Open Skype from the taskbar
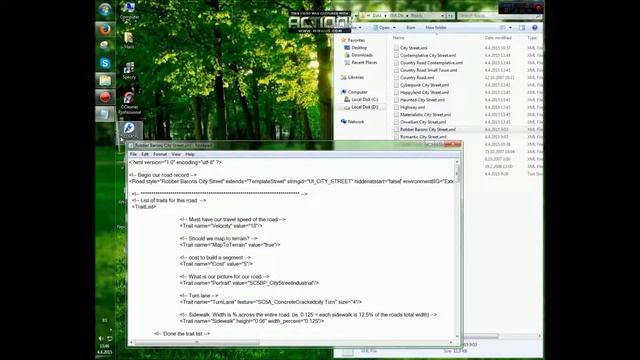This screenshot has width=640, height=360. tap(105, 63)
